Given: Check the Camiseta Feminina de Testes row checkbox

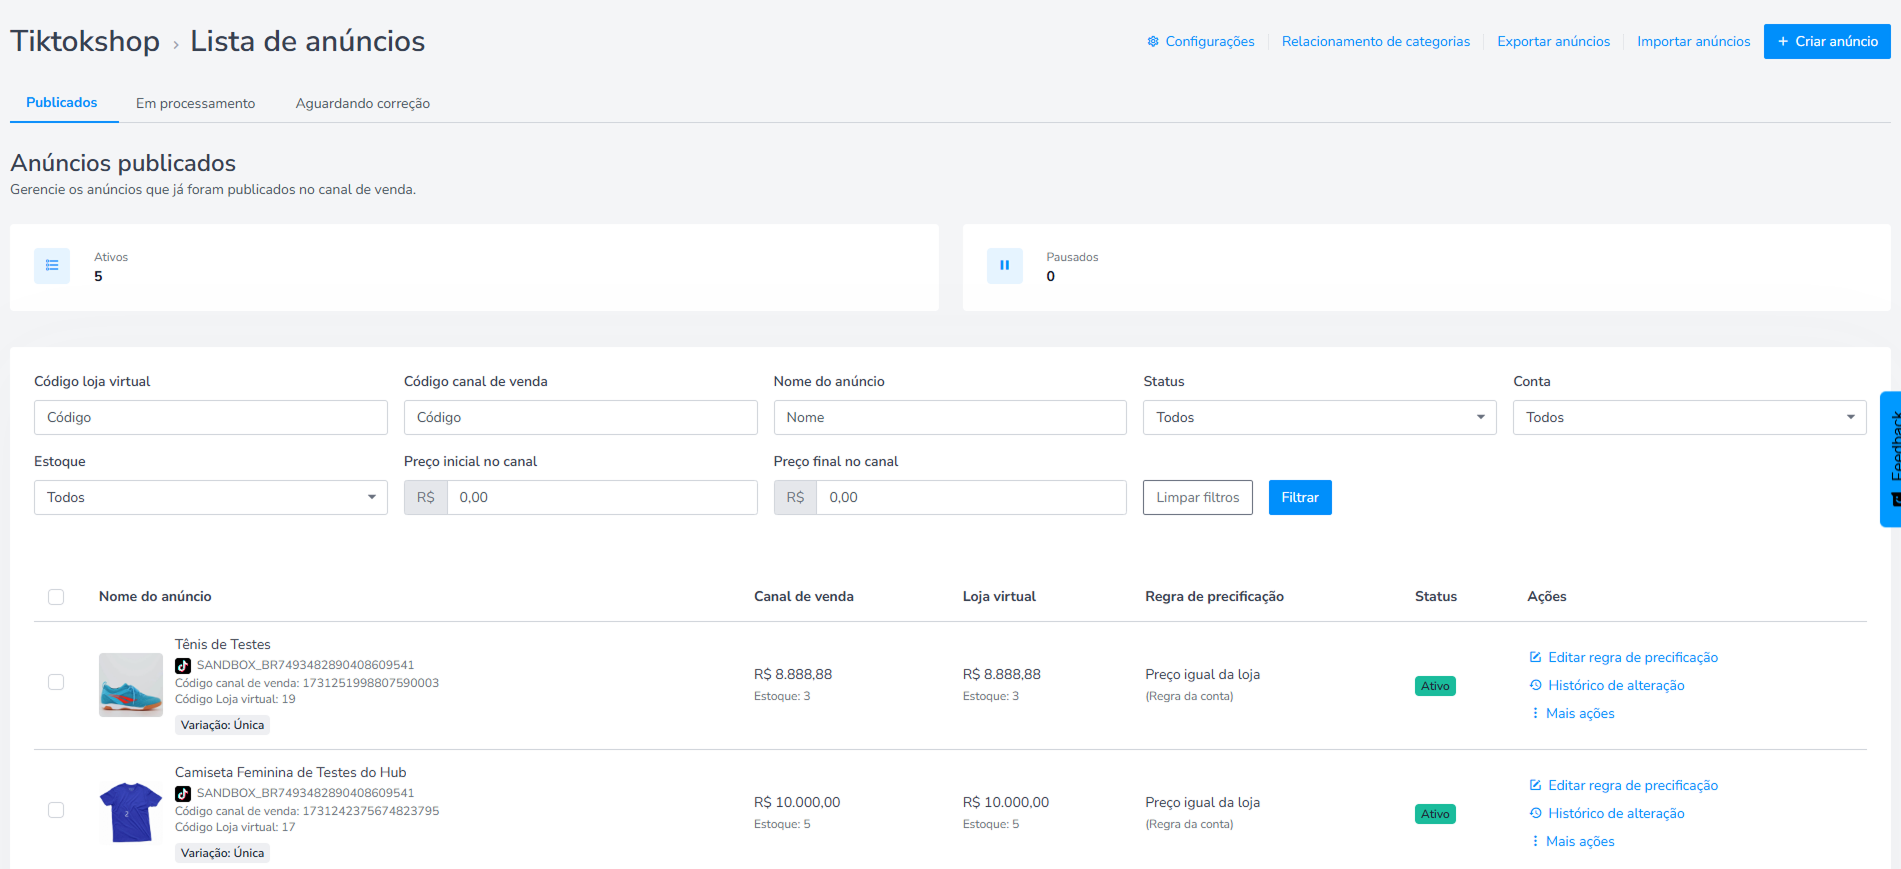Looking at the screenshot, I should [56, 810].
